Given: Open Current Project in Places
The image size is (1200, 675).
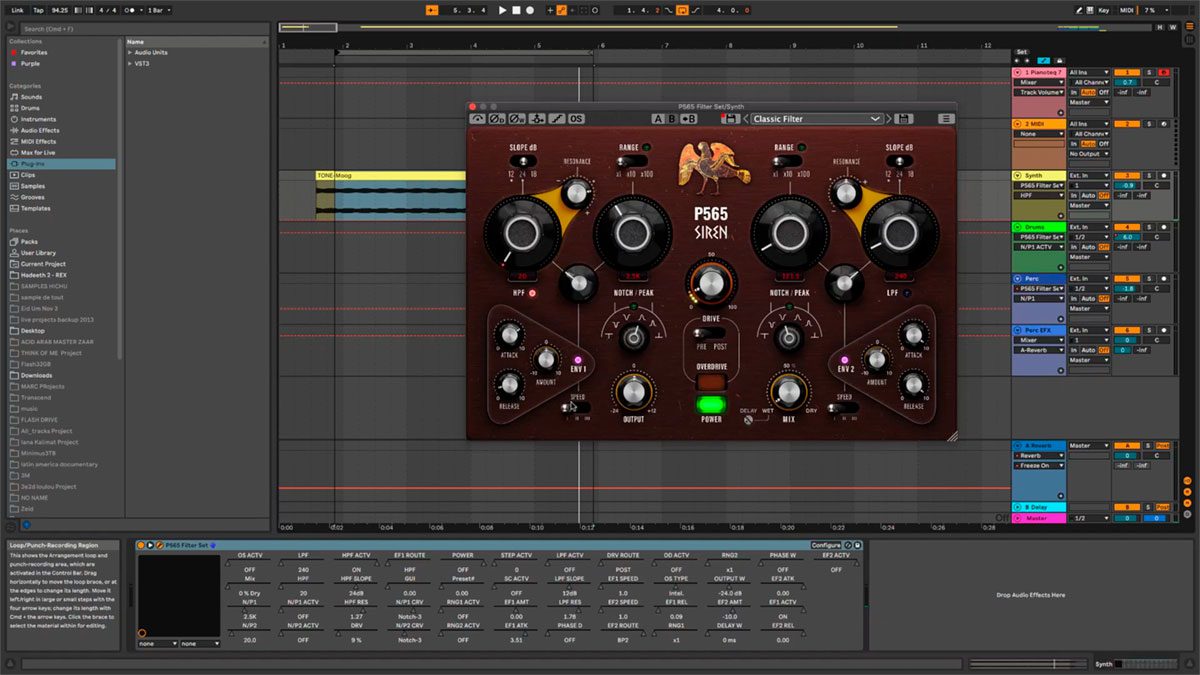Looking at the screenshot, I should pyautogui.click(x=43, y=264).
